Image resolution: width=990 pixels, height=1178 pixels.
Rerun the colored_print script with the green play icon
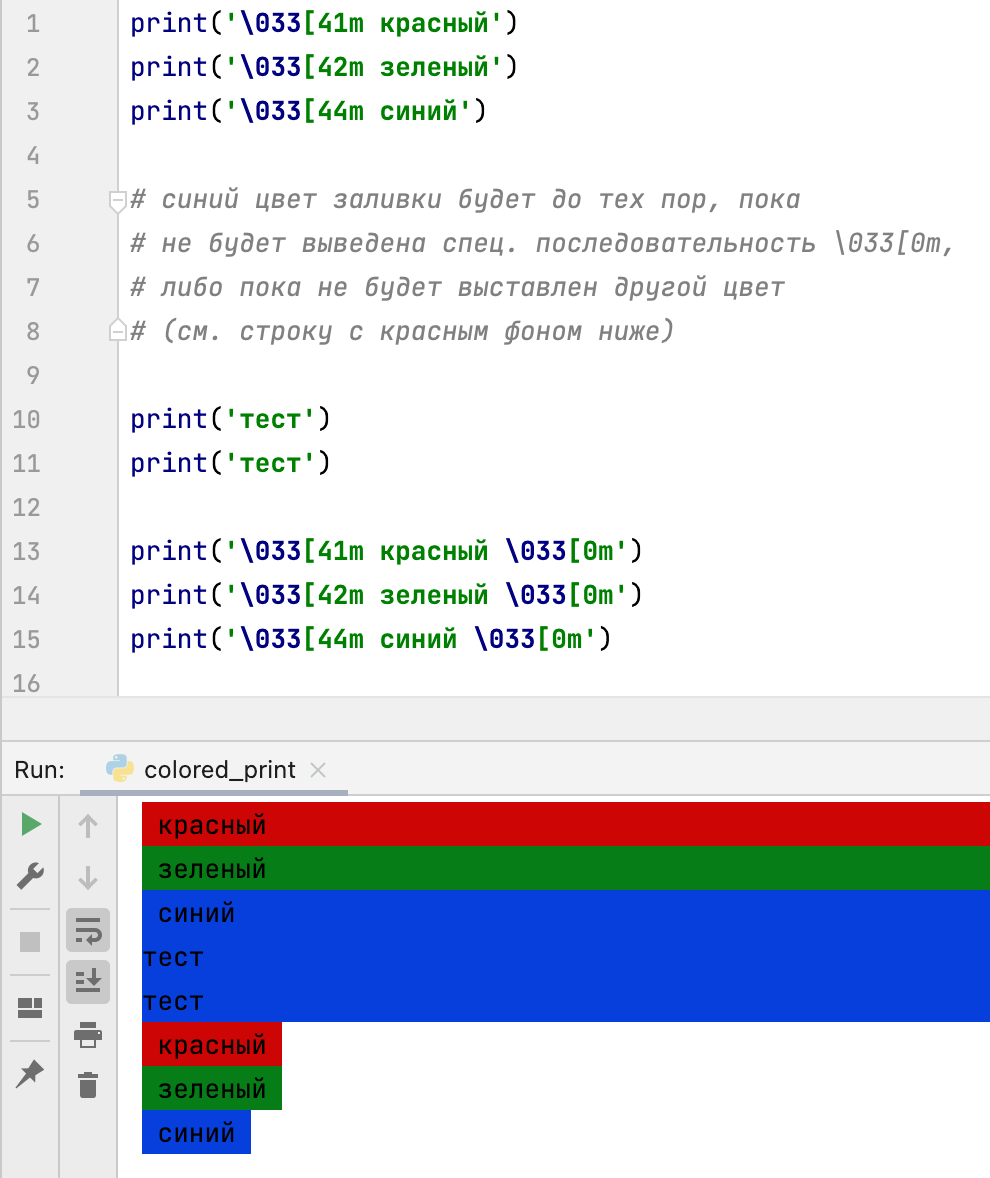[31, 824]
